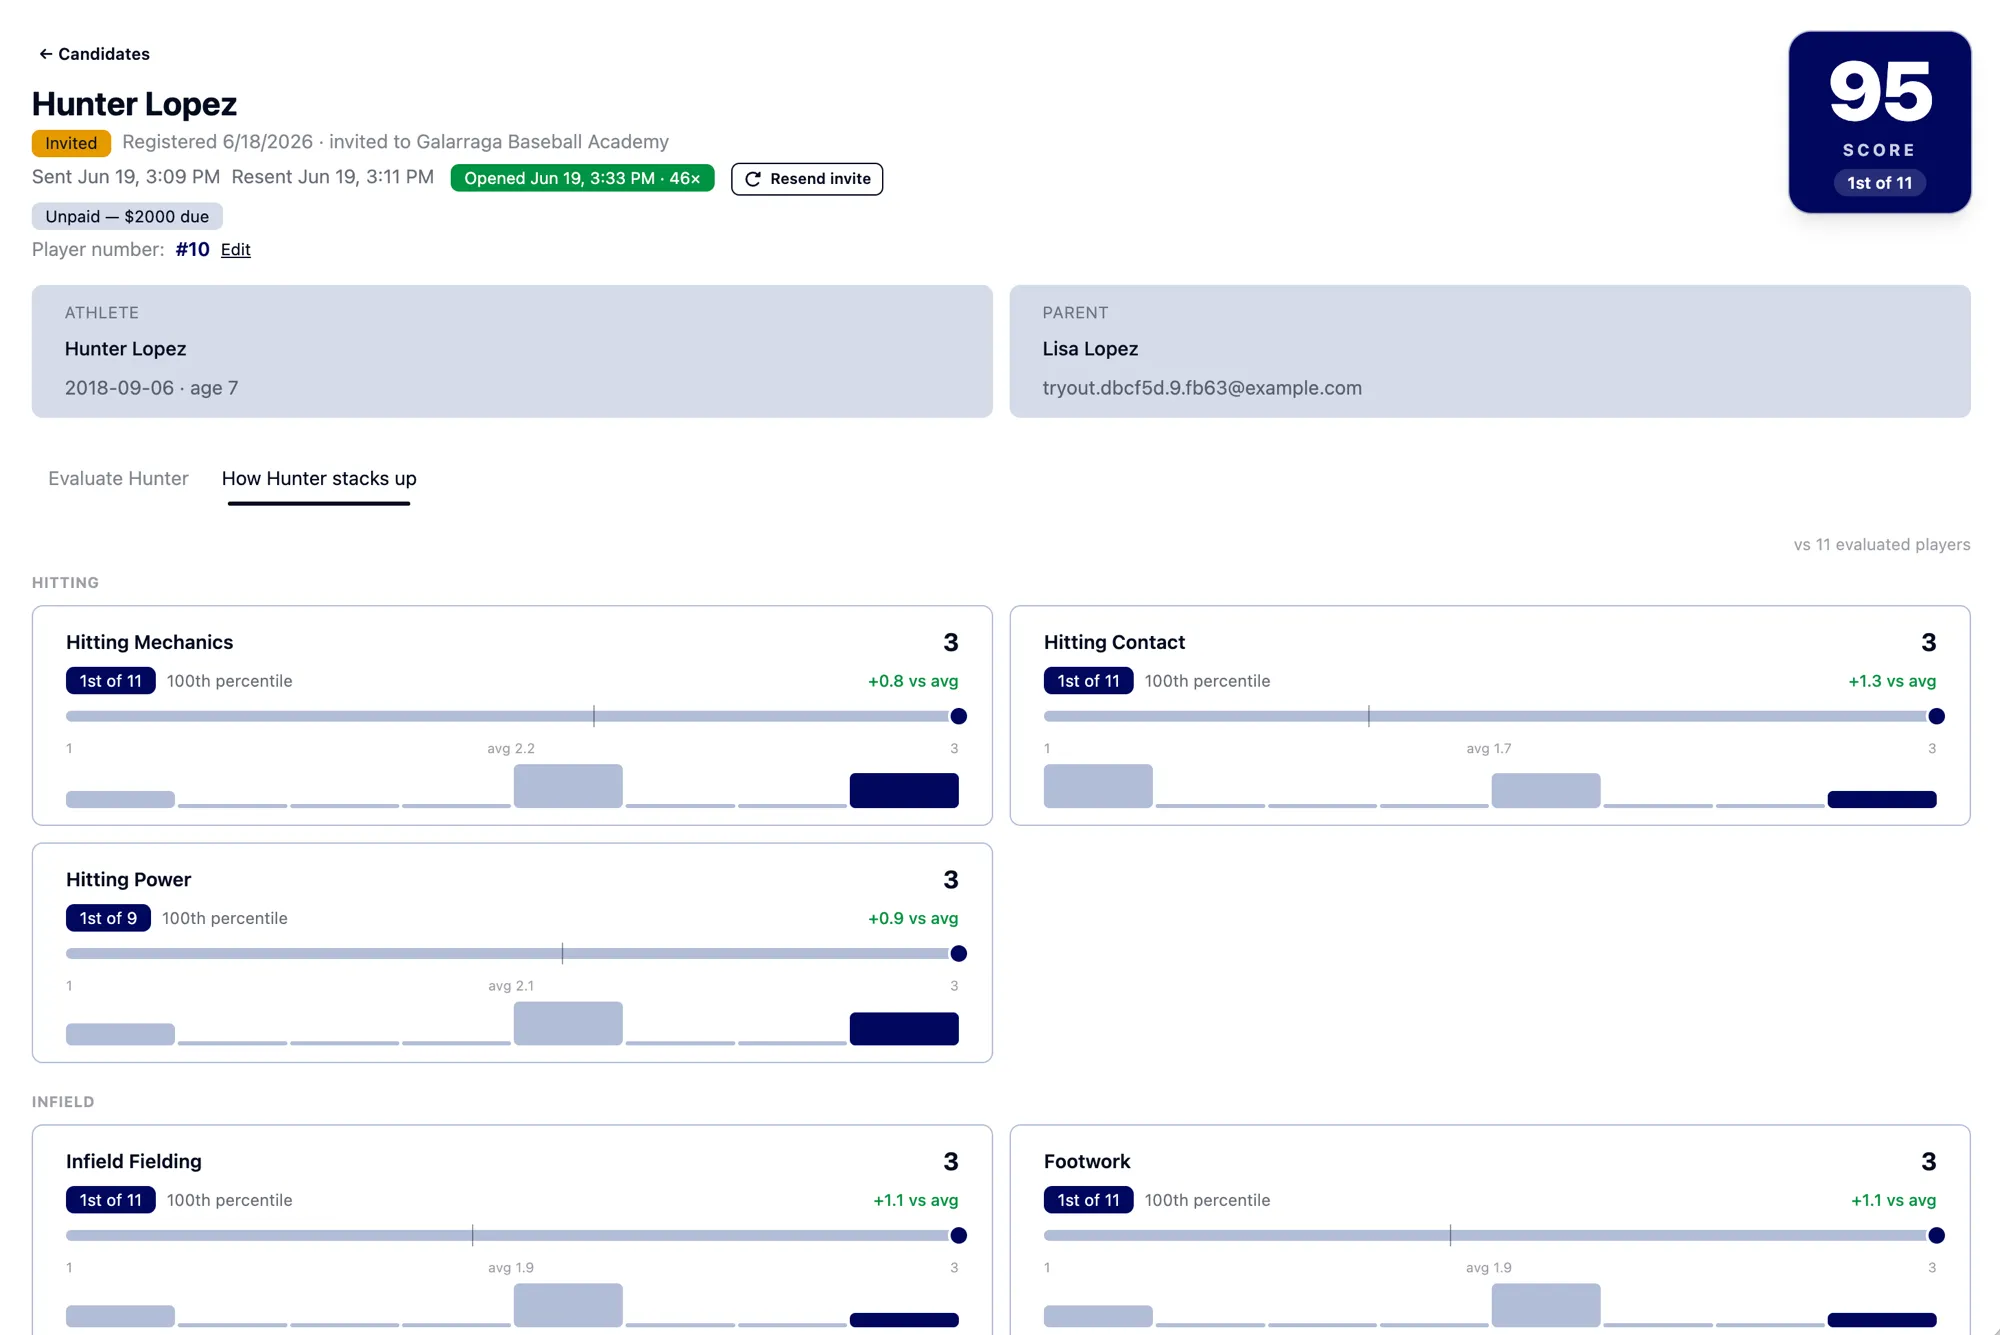Open the Evaluate Hunter tab
This screenshot has width=2000, height=1335.
(118, 478)
